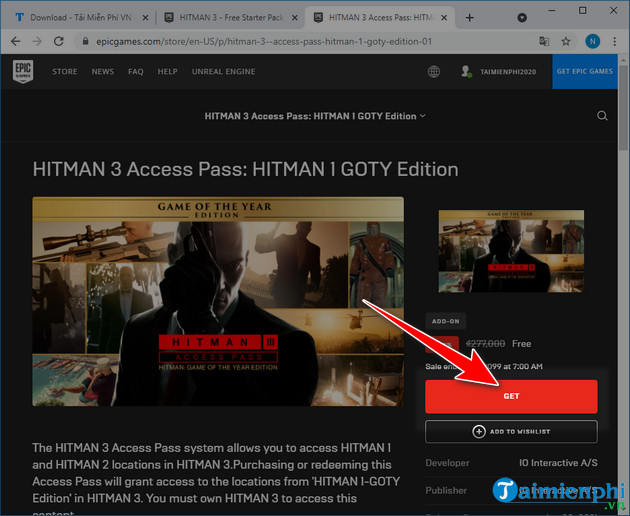The image size is (630, 516).
Task: Open the language globe icon
Action: (434, 72)
